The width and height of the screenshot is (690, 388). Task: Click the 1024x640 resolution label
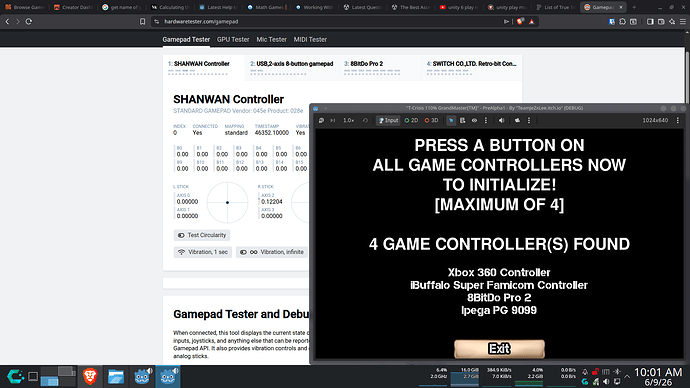[x=655, y=120]
